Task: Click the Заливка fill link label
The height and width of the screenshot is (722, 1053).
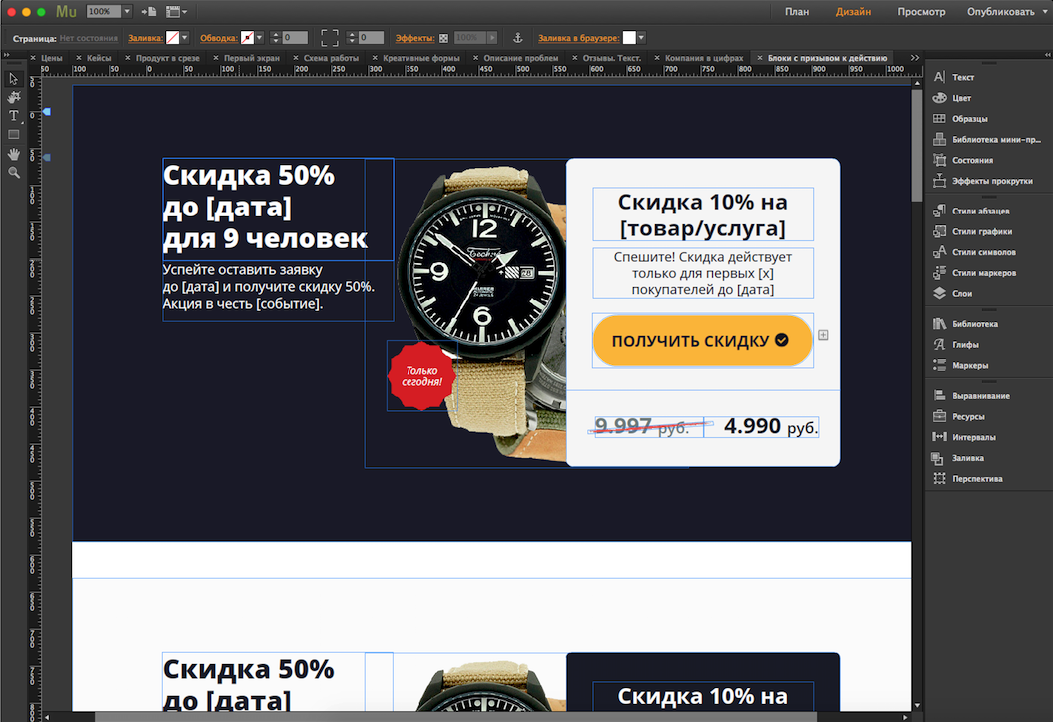Action: click(145, 38)
